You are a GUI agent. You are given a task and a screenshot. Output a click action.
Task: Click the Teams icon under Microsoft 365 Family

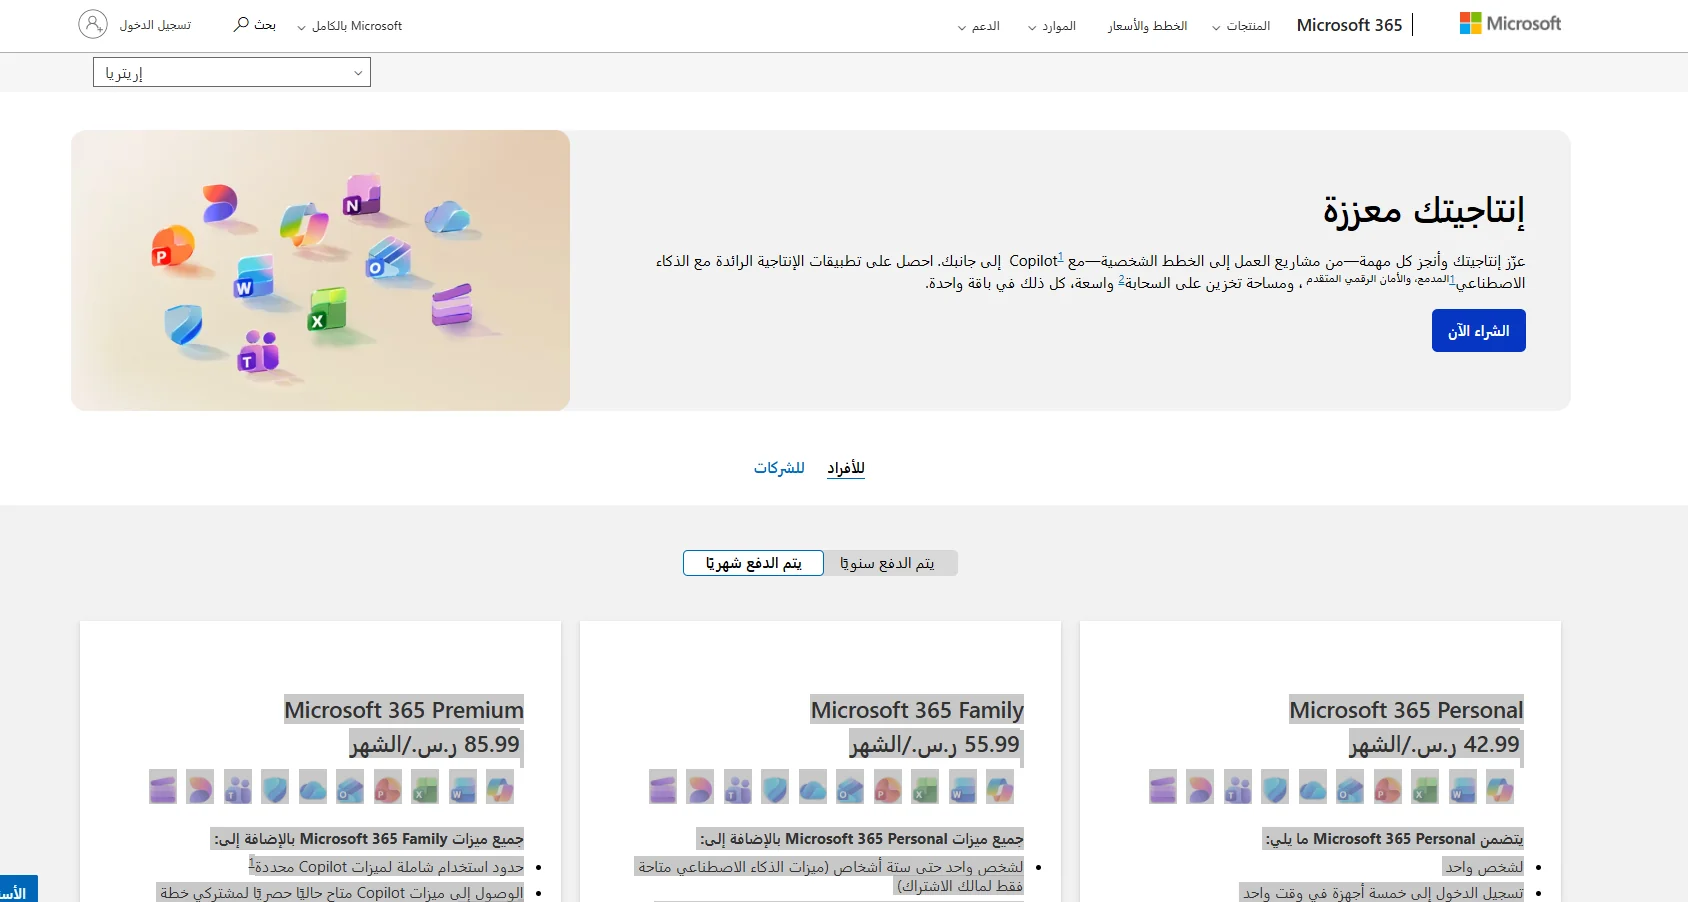(738, 787)
